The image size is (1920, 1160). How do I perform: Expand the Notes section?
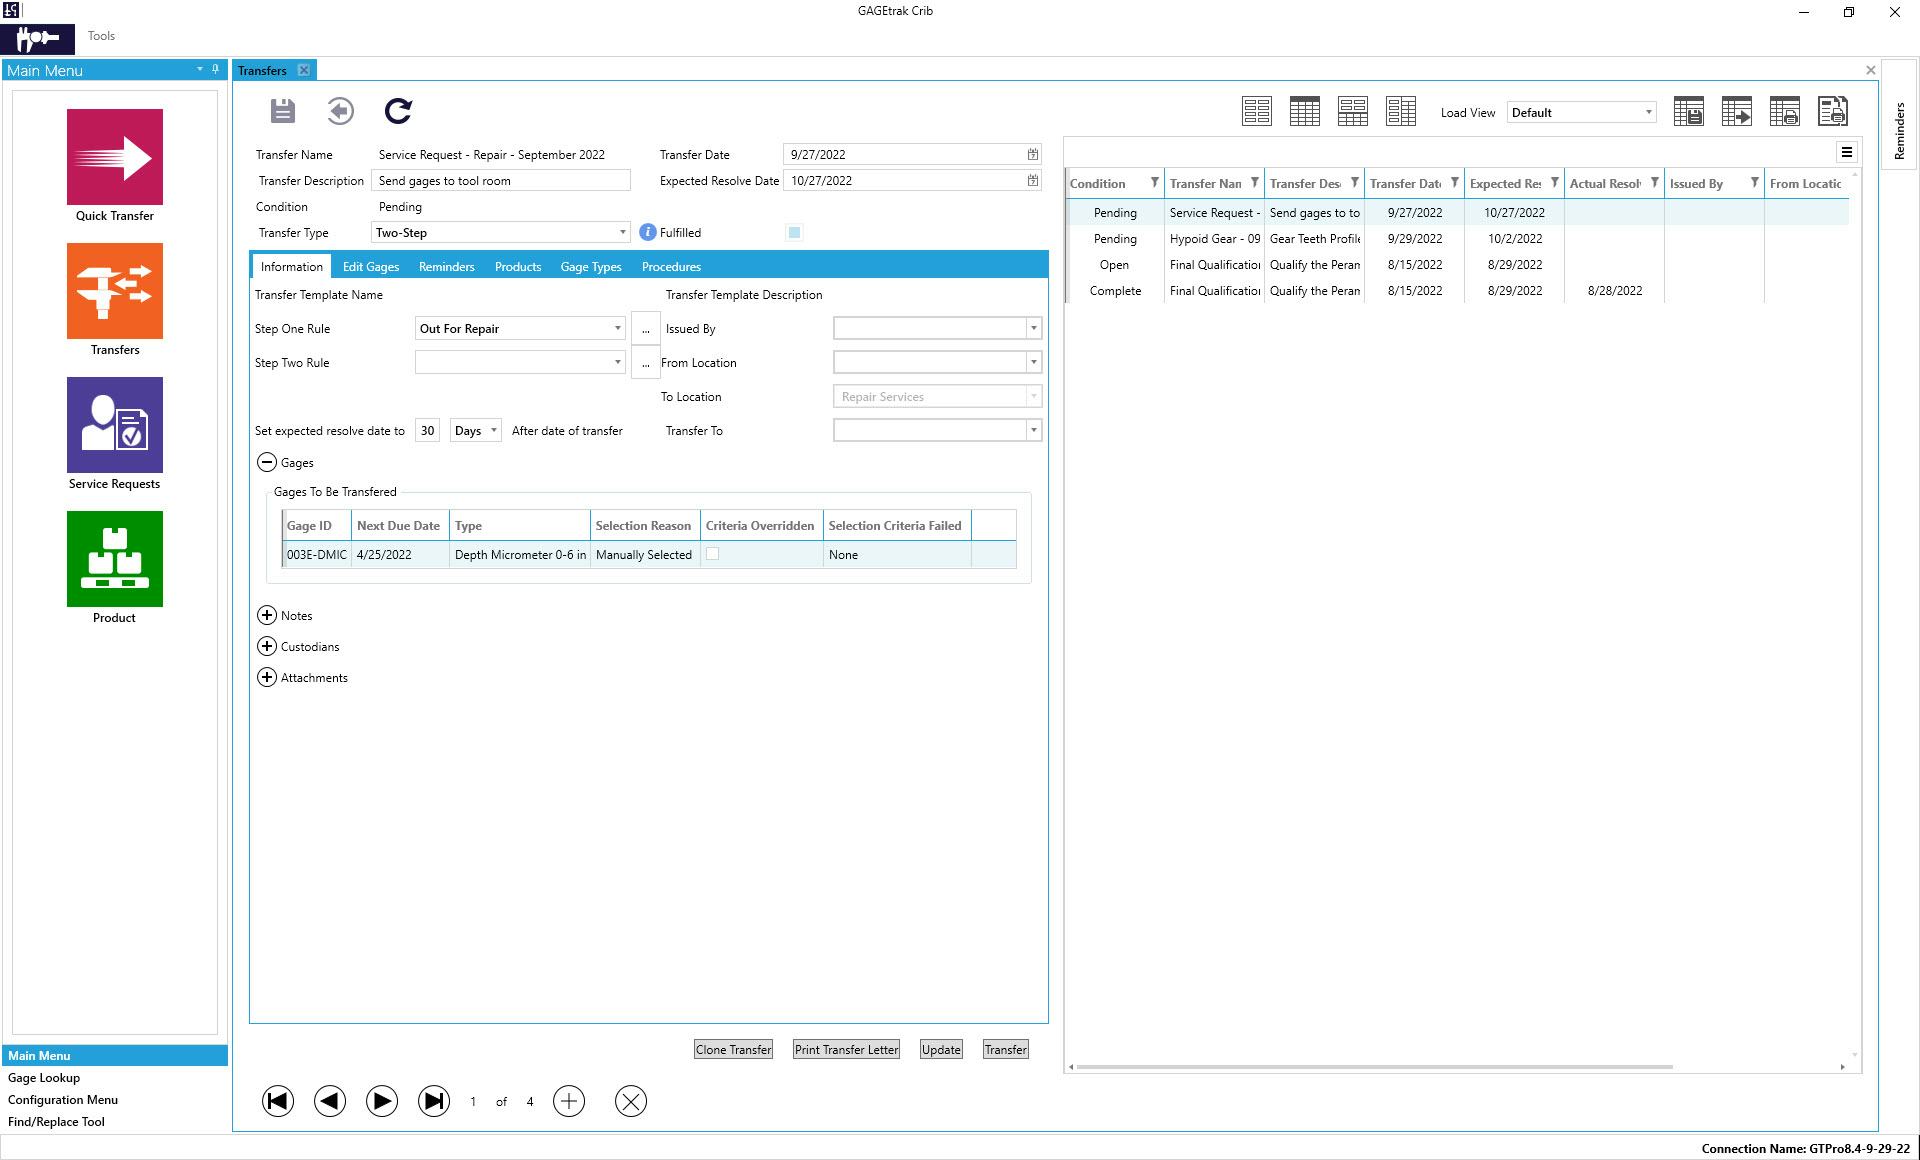coord(267,616)
